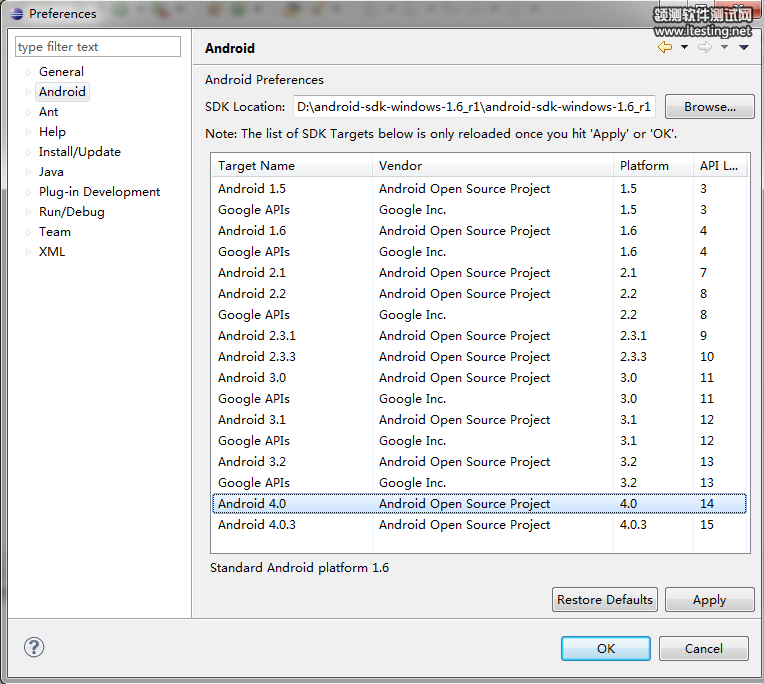Open the Ant preferences category
764x684 pixels.
tap(49, 112)
